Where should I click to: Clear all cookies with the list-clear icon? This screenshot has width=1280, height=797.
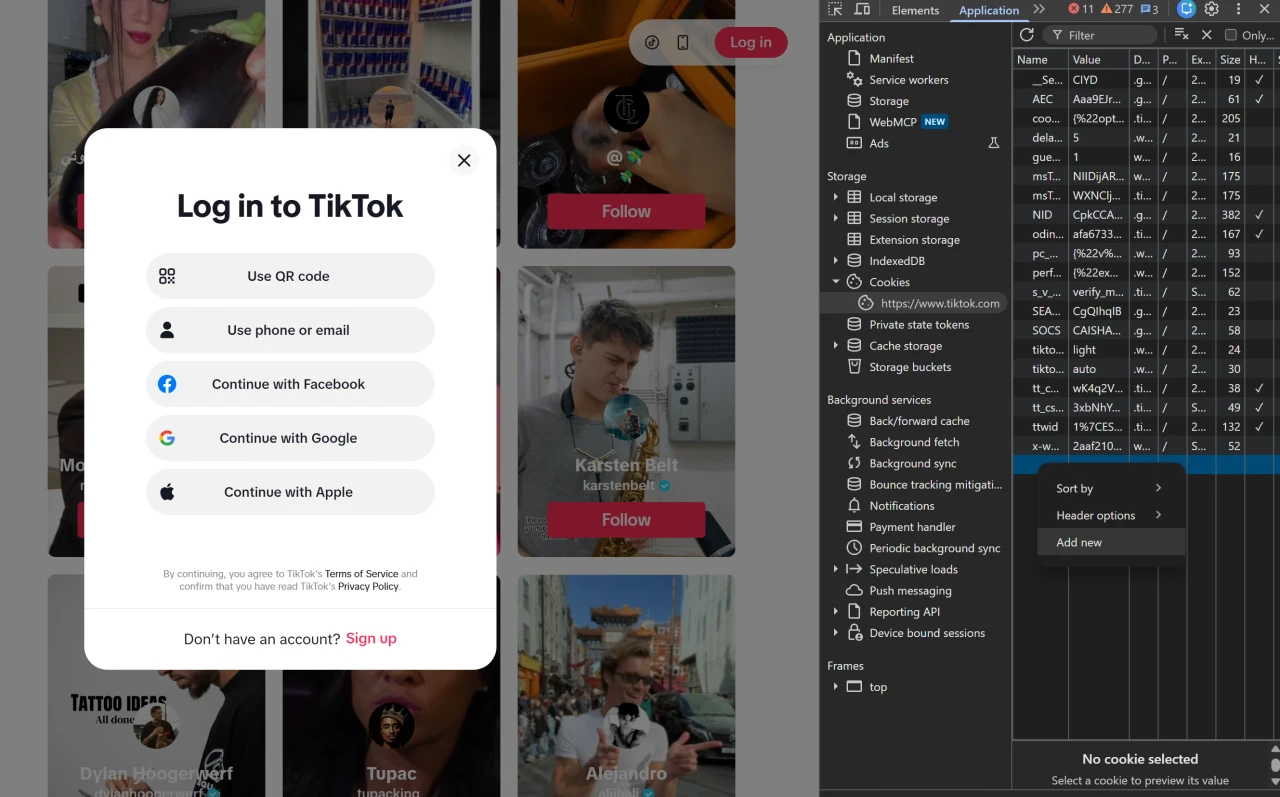[1181, 35]
